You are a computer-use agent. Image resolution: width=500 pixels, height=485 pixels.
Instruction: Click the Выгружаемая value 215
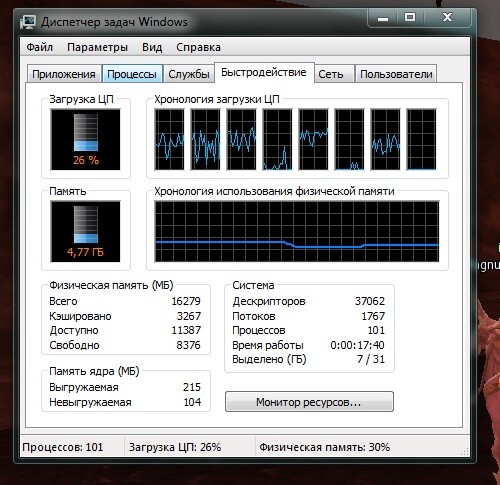click(x=192, y=387)
